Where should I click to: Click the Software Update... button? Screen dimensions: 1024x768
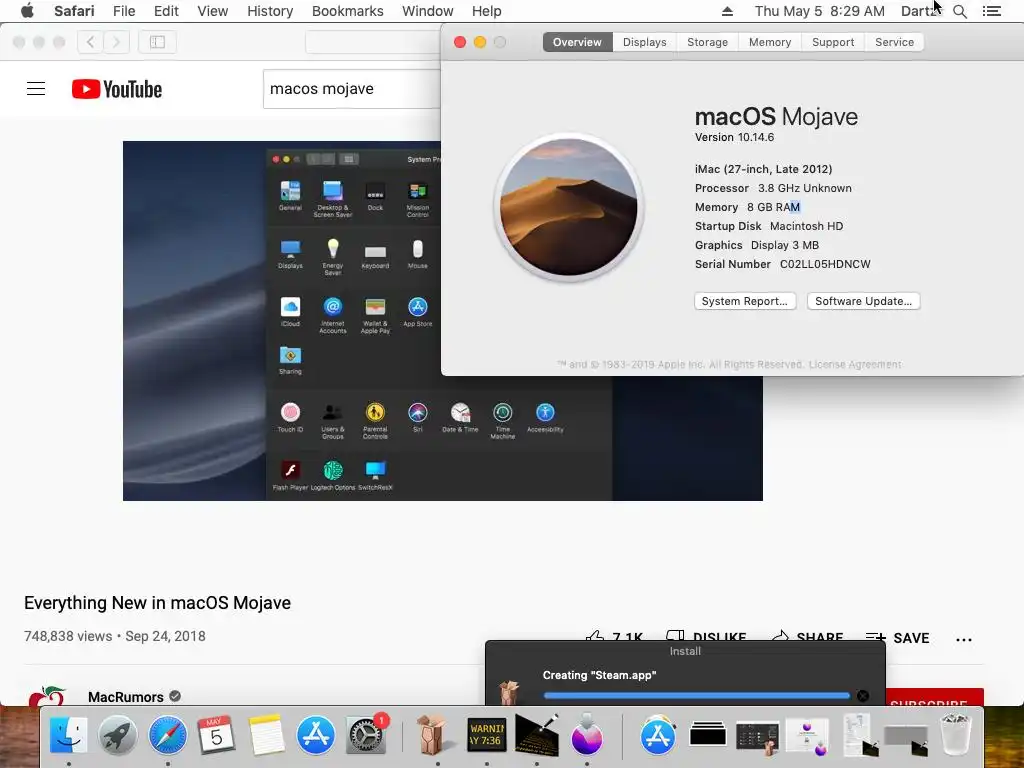coord(863,301)
